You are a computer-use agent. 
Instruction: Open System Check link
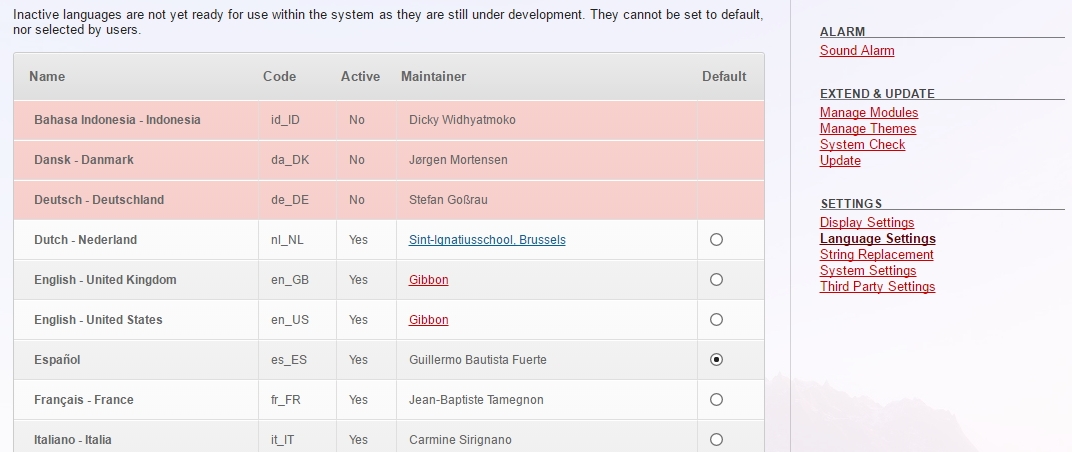862,145
